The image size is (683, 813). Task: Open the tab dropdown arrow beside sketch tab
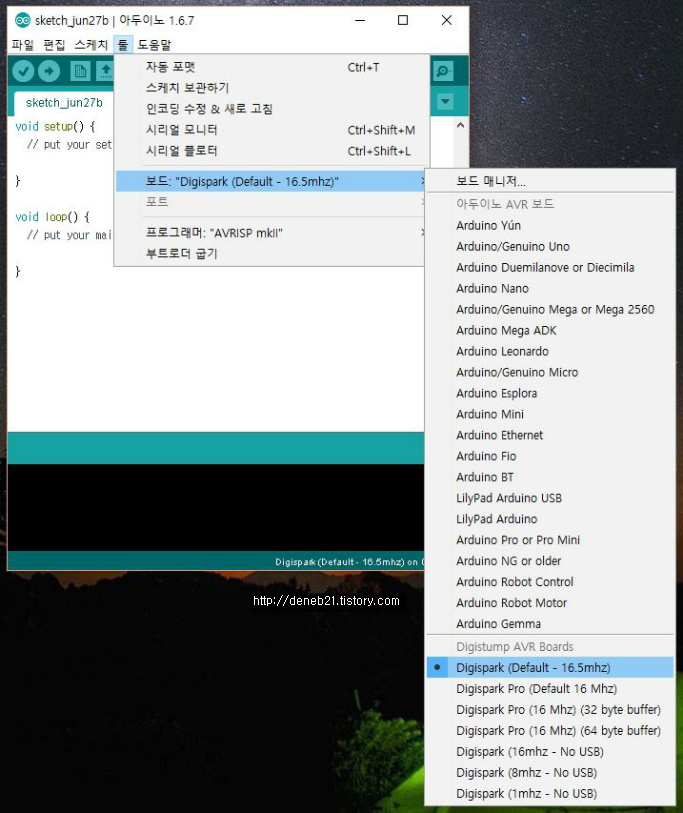point(445,102)
